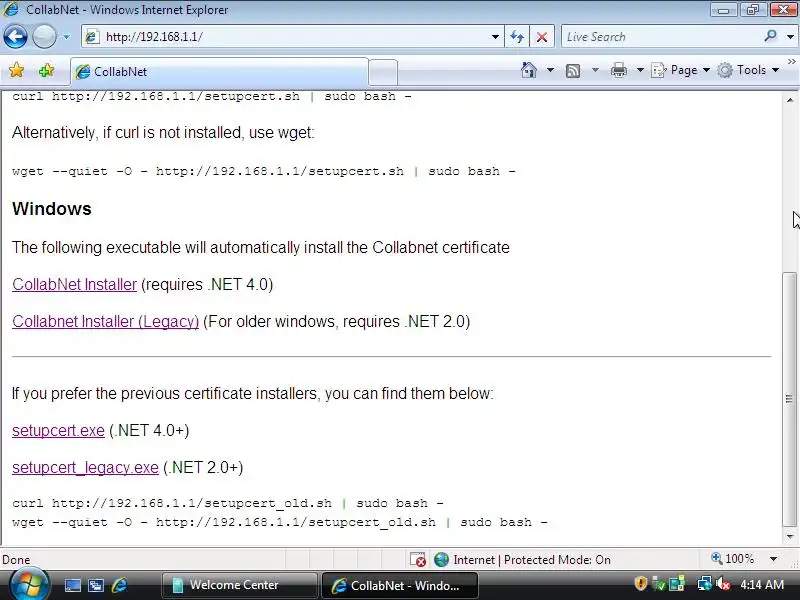Click the Internet Explorer title bar icon

[10, 9]
